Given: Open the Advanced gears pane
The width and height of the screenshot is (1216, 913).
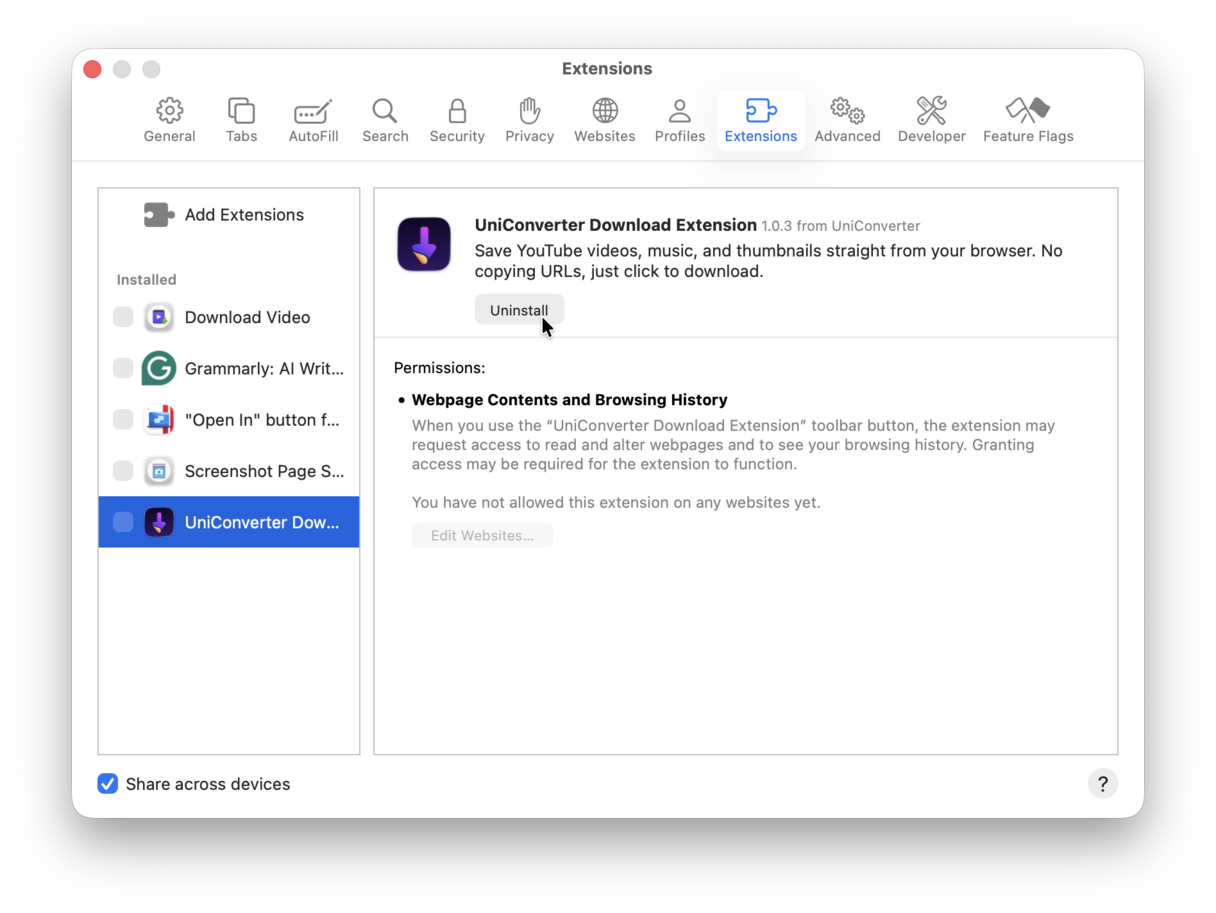Looking at the screenshot, I should tap(847, 120).
